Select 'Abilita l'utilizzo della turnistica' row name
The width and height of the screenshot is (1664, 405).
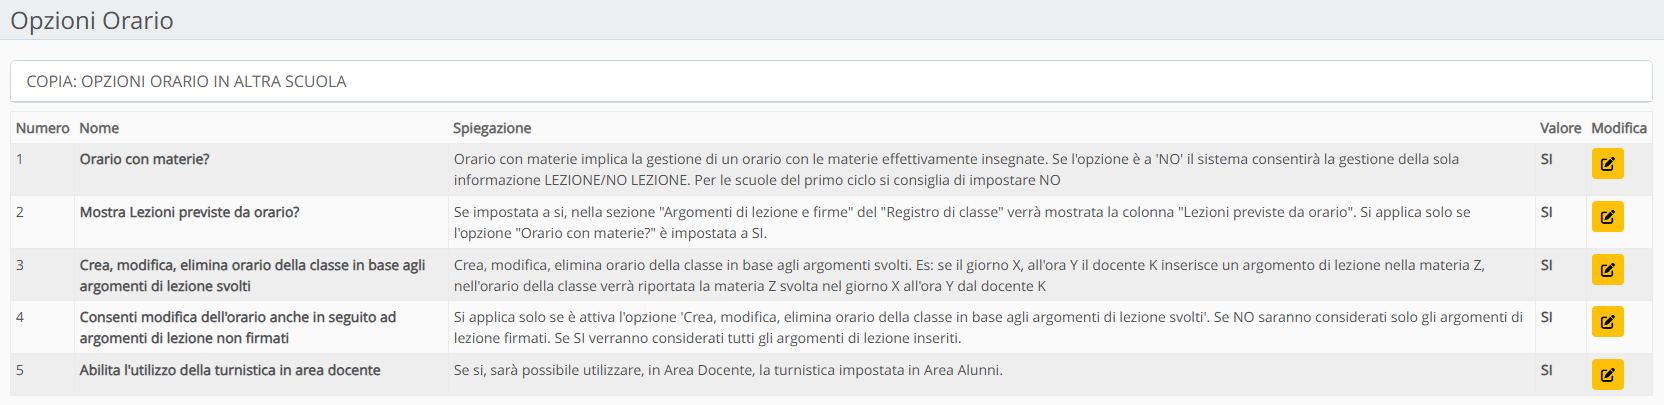(x=230, y=370)
